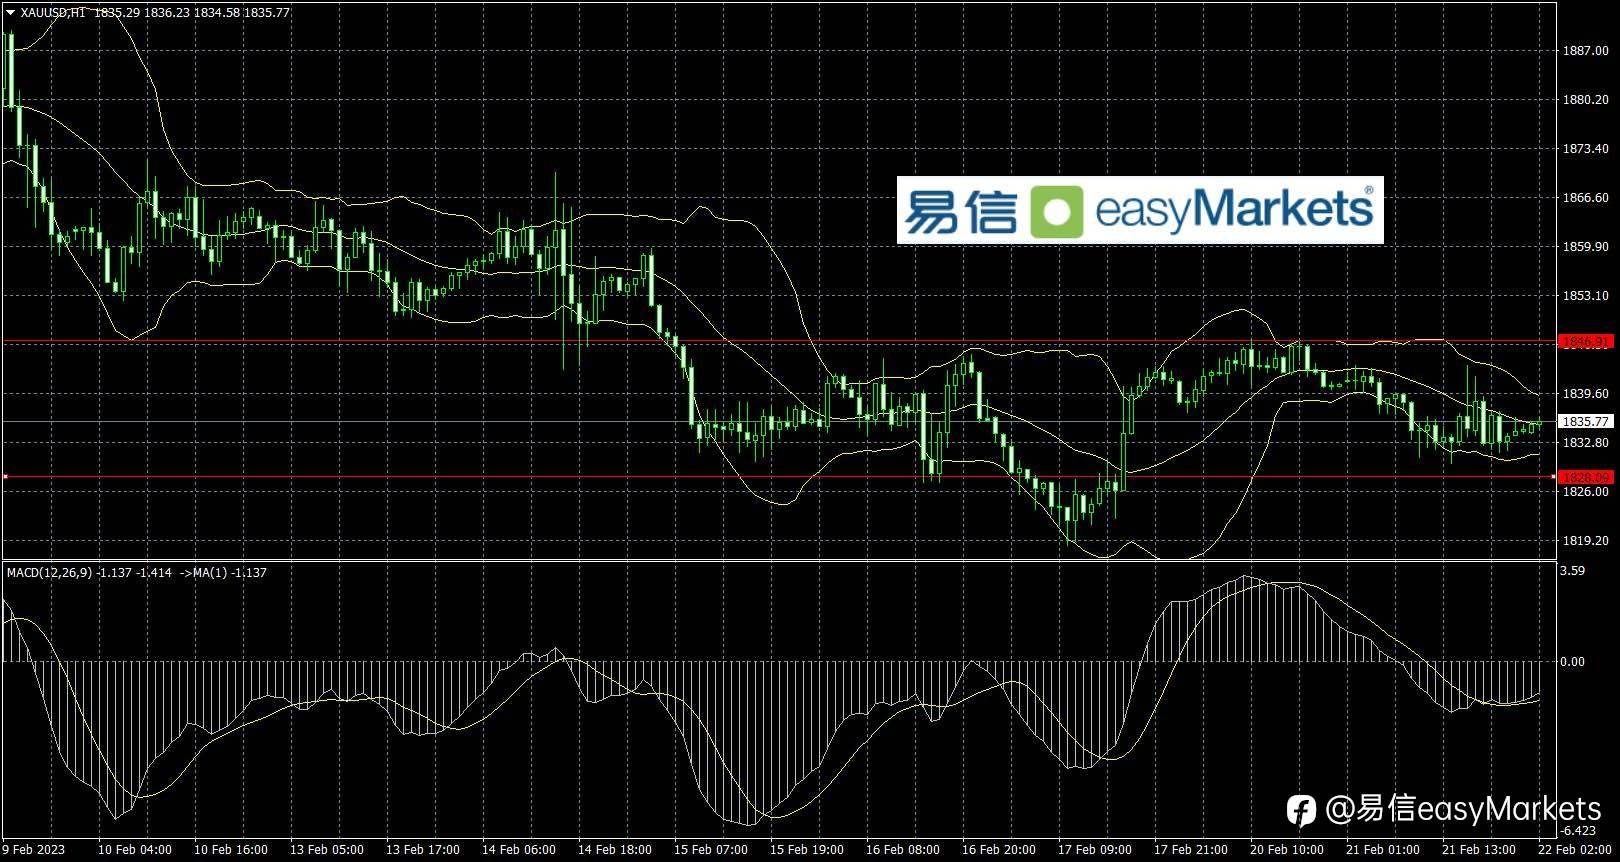Click the 17 Feb 09:00 time label
Viewport: 1620px width, 862px height.
click(1095, 850)
